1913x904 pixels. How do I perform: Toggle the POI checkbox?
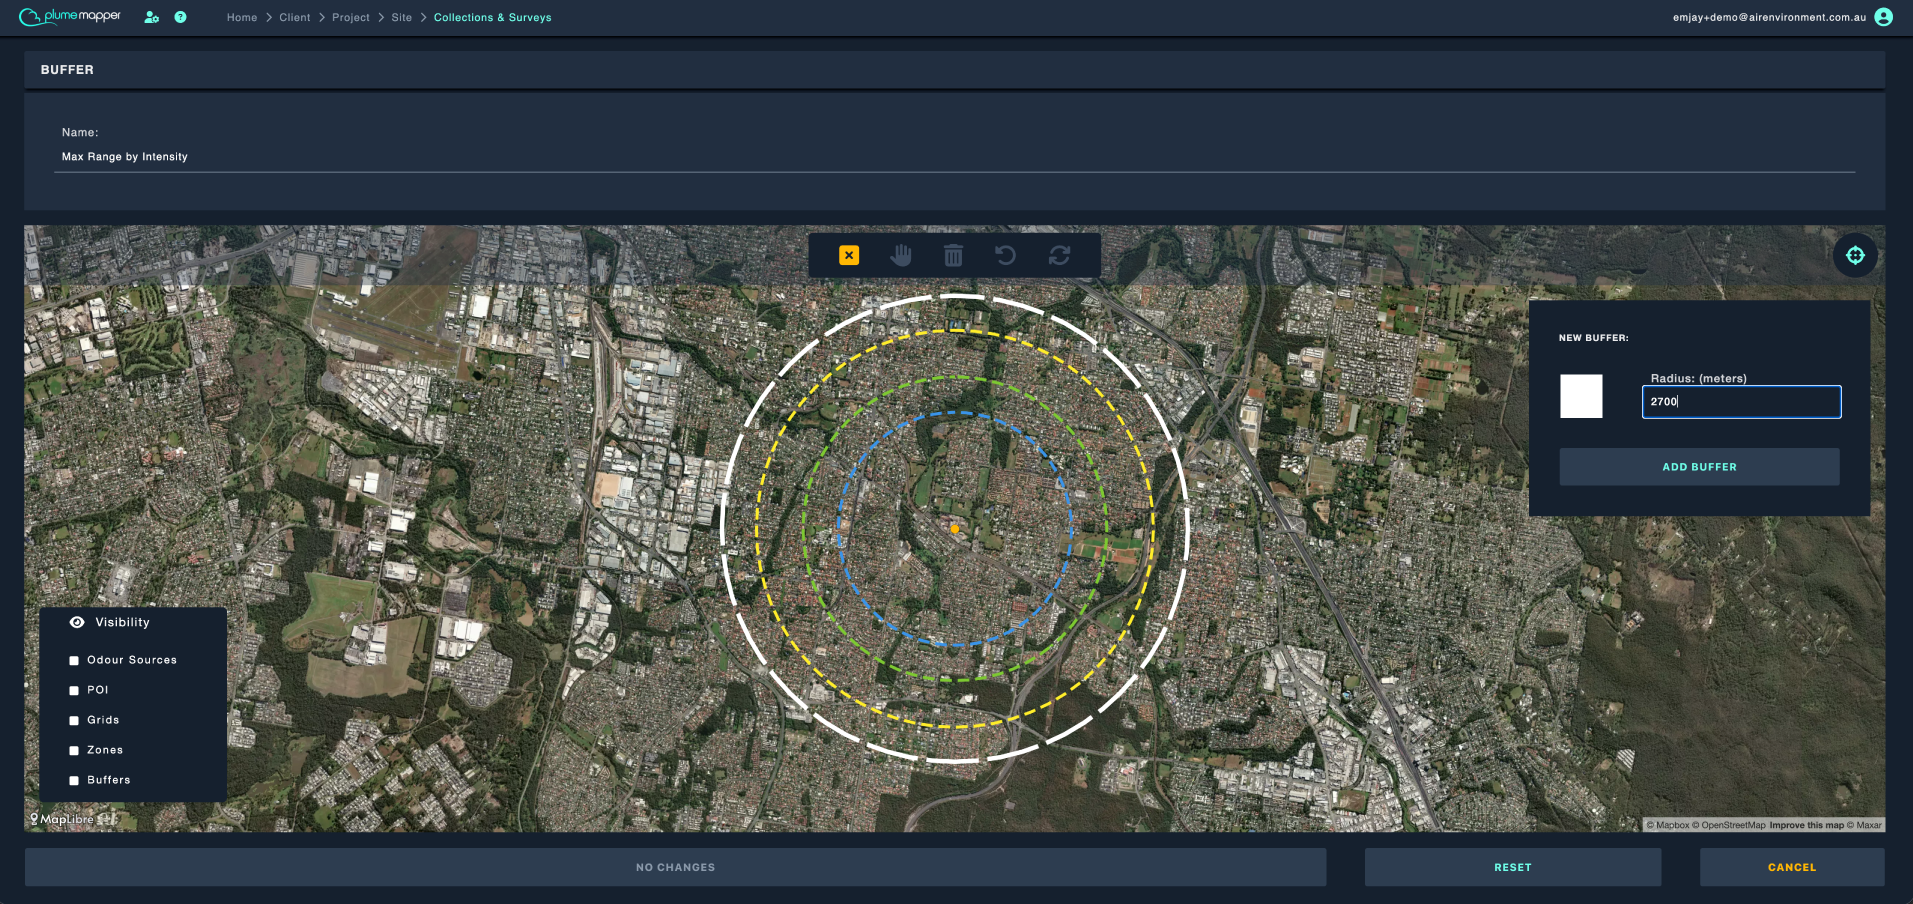click(74, 691)
